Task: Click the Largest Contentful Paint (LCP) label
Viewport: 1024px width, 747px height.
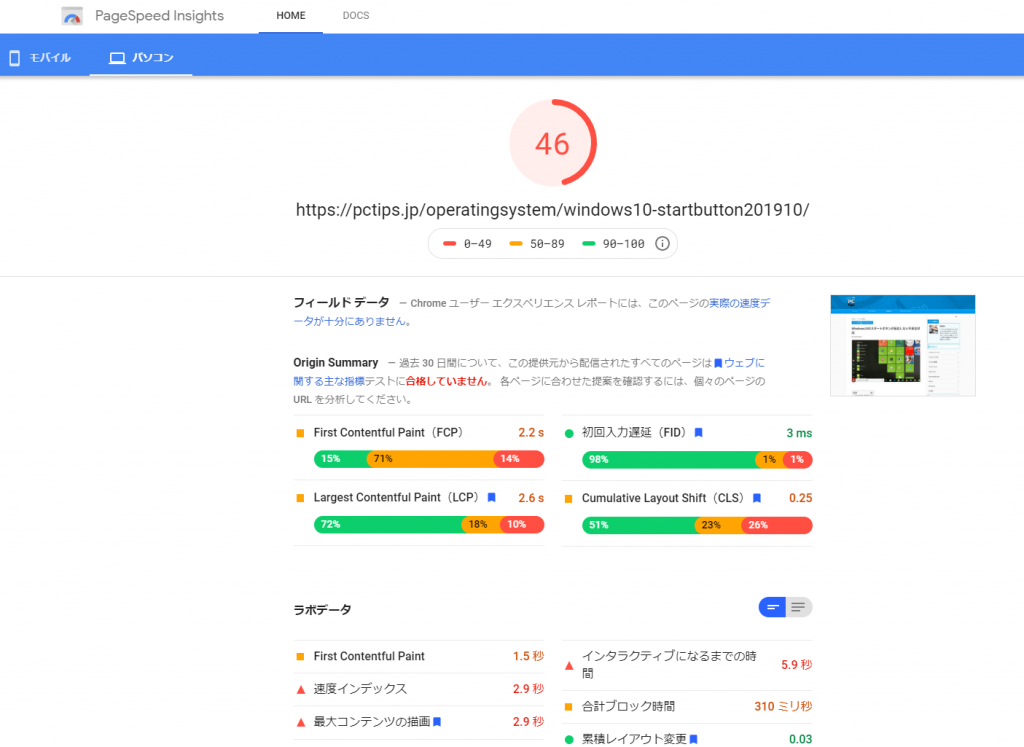Action: (396, 498)
